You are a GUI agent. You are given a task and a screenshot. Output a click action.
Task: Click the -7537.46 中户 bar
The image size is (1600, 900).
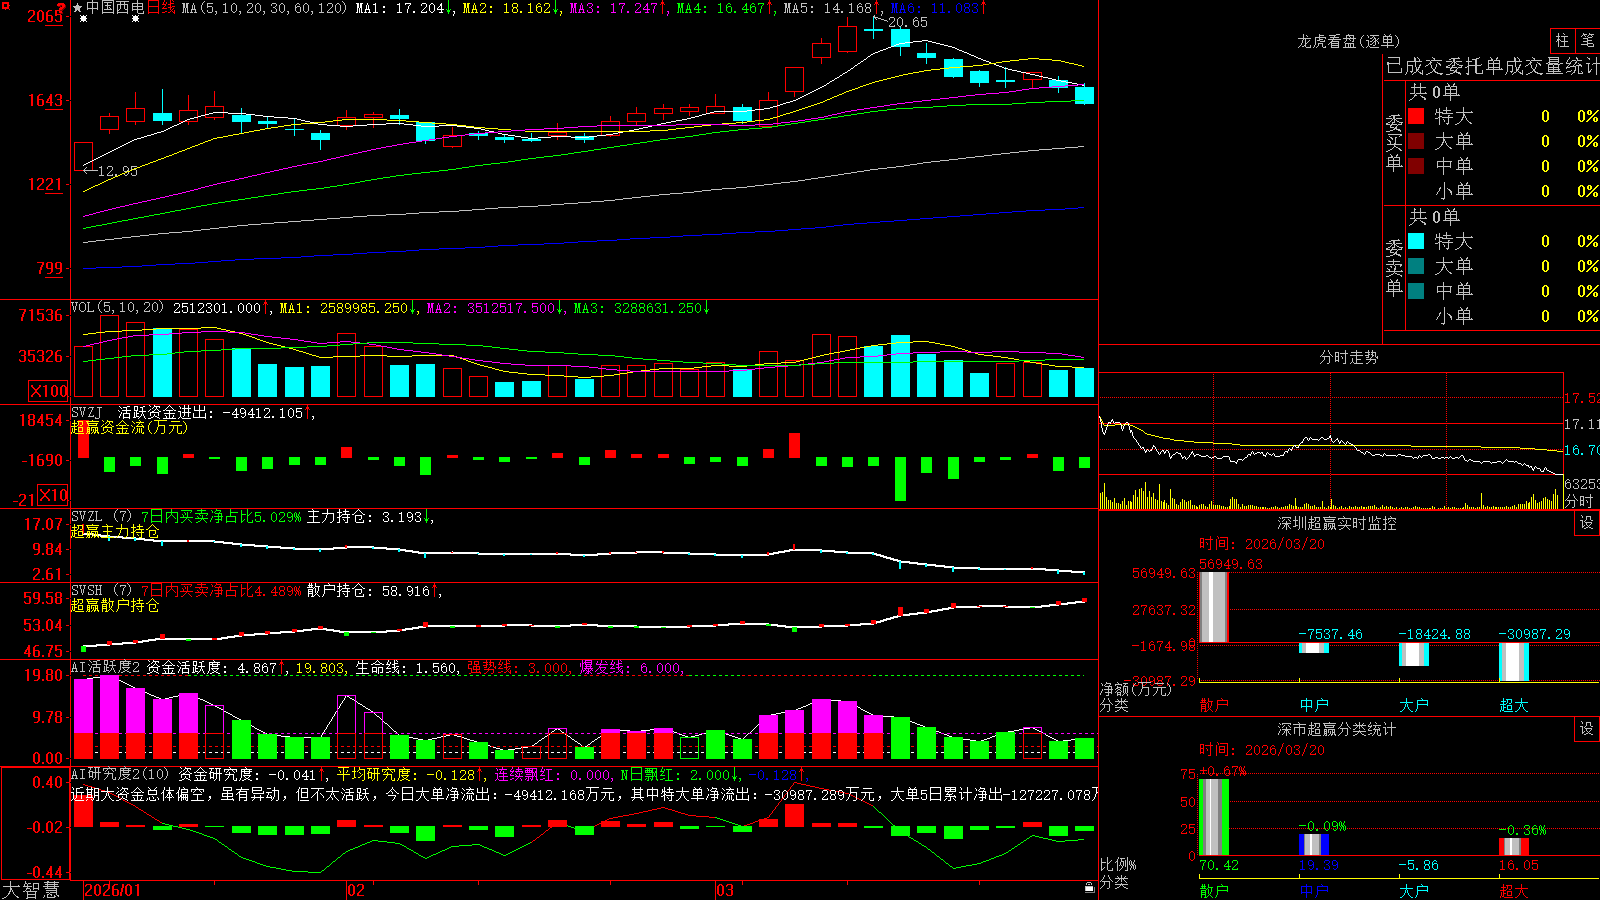point(1314,648)
